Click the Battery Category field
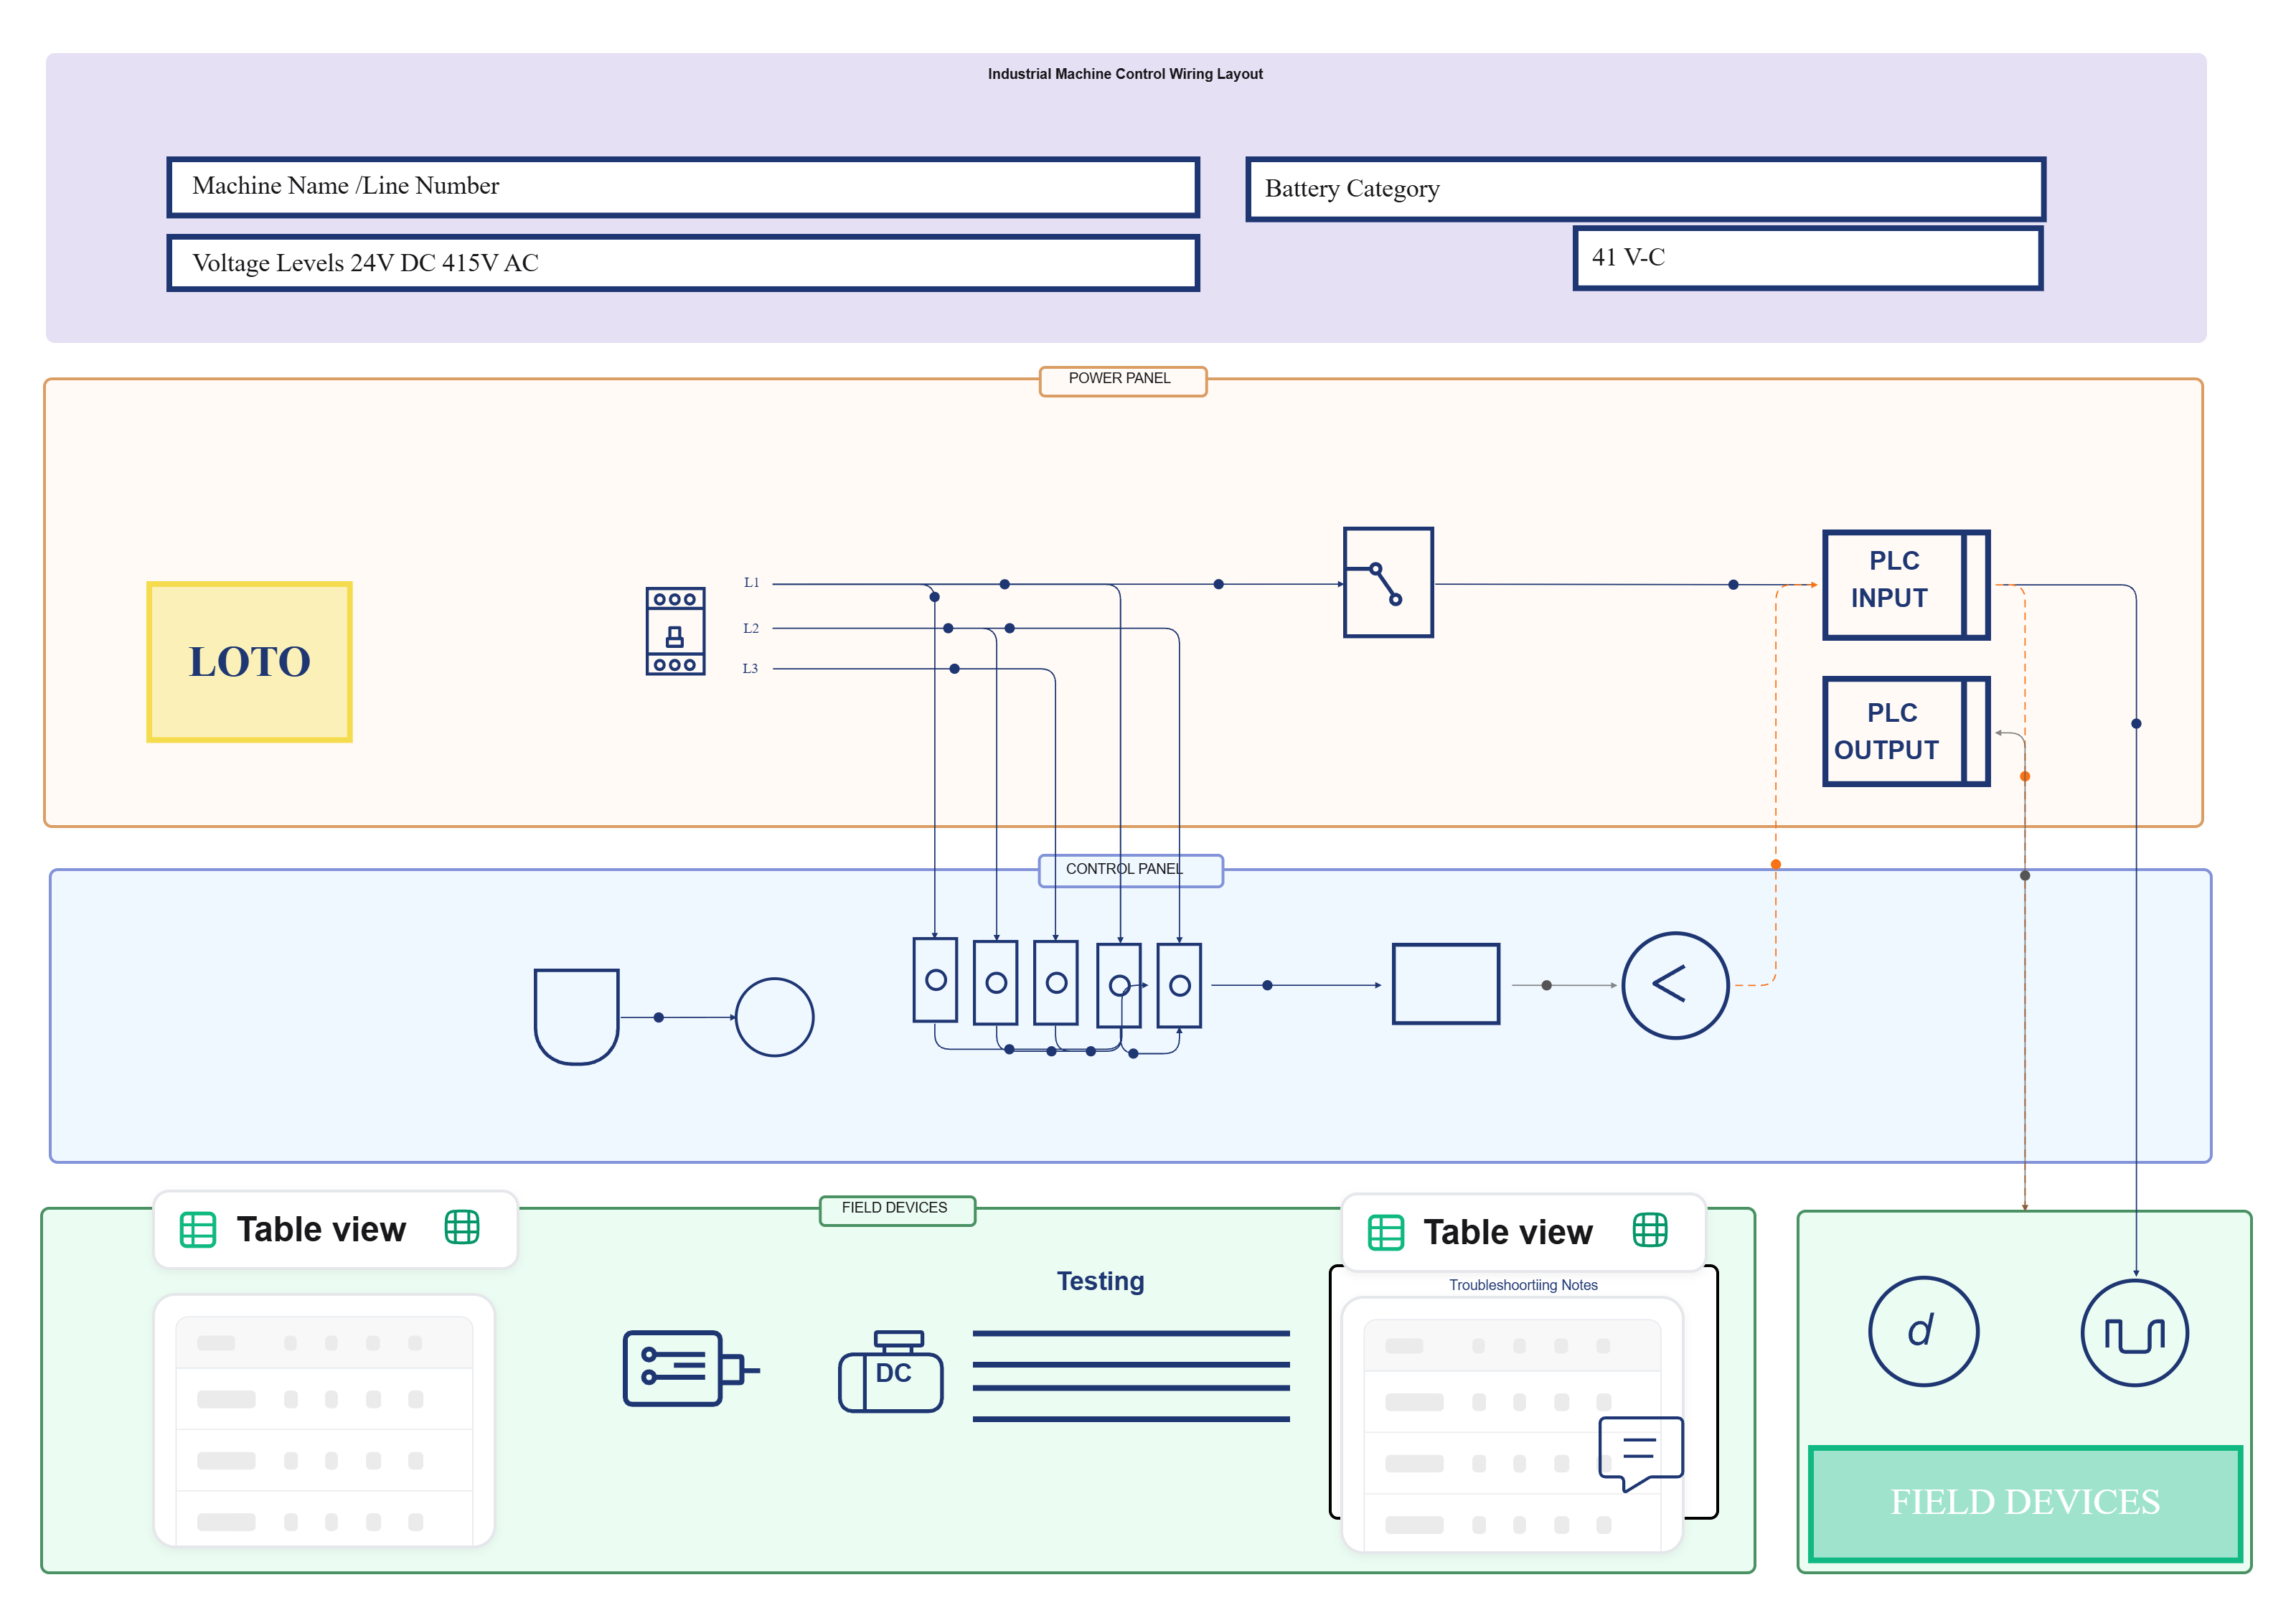Image resolution: width=2296 pixels, height=1623 pixels. 1645,189
